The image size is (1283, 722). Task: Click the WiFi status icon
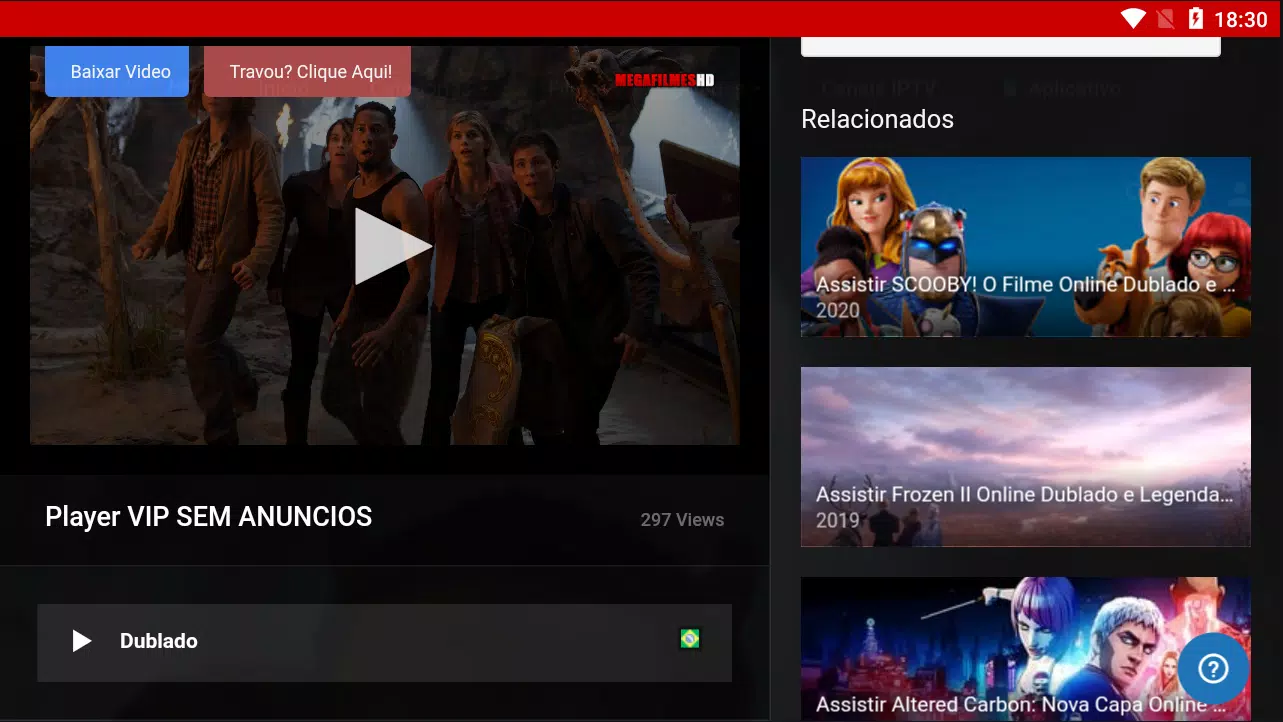coord(1133,18)
